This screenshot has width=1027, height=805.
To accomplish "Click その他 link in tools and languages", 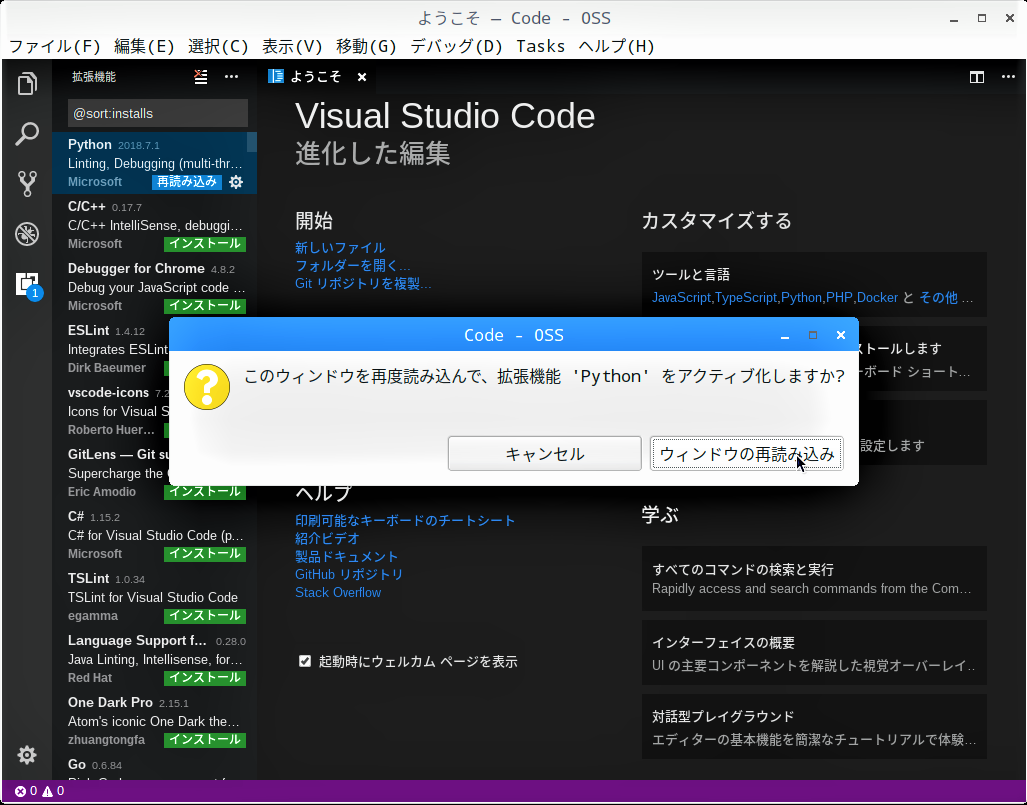I will 938,298.
